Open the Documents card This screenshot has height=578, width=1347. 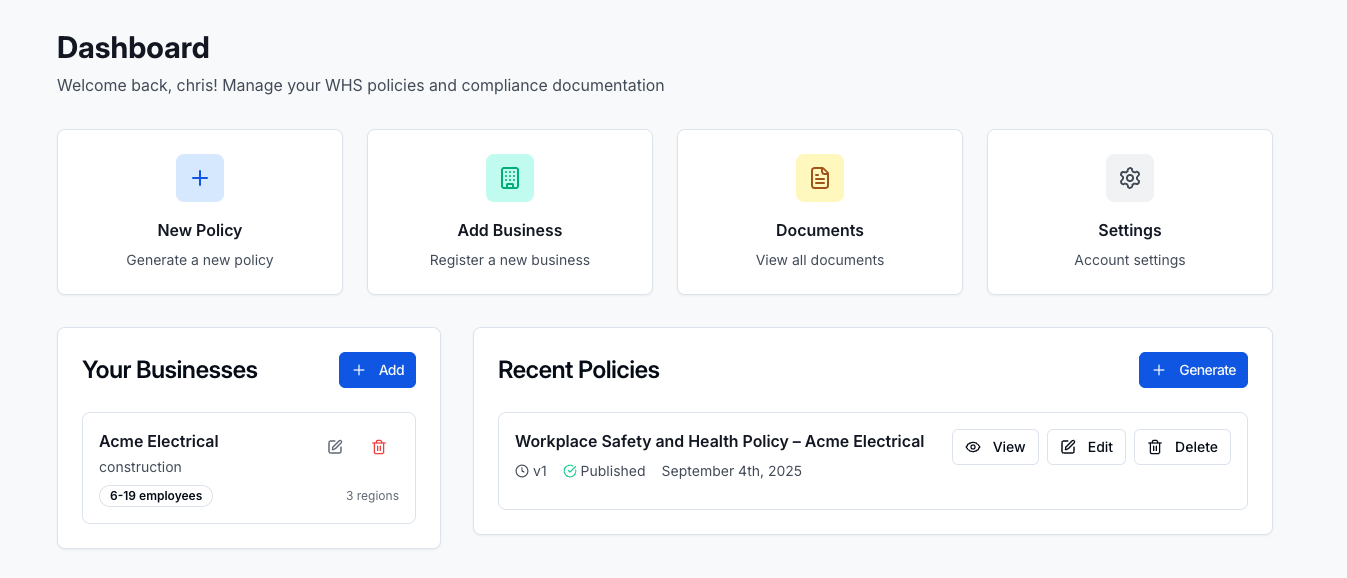click(x=820, y=212)
